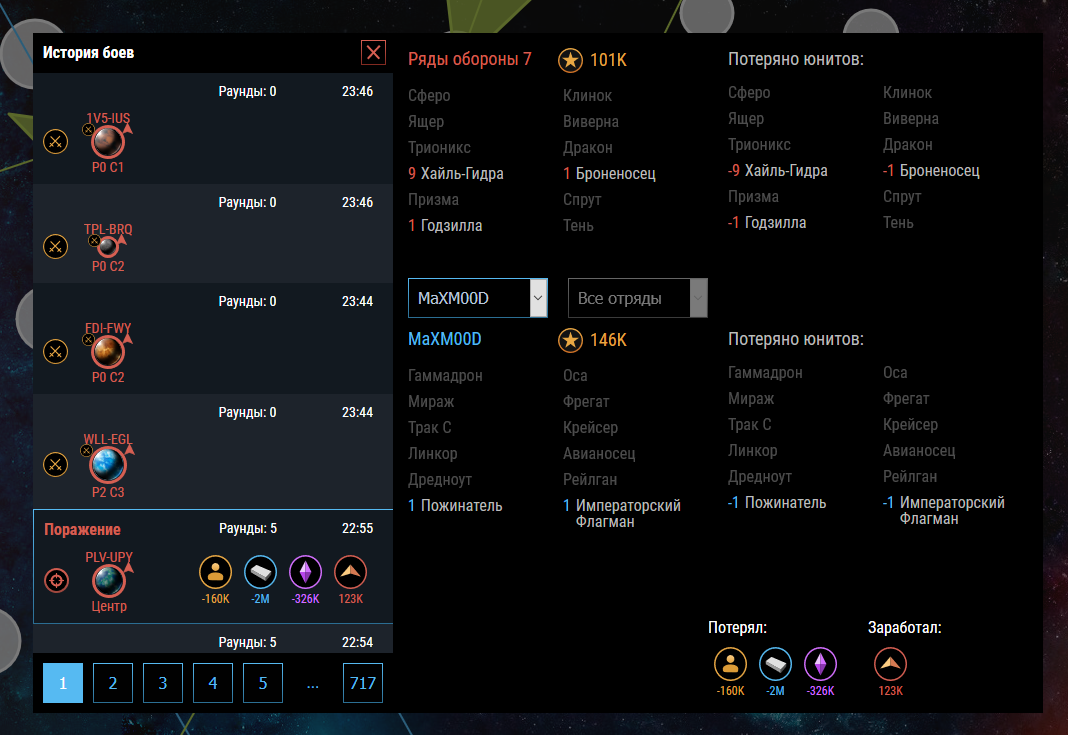Go to page 2 of battle history
Viewport: 1068px width, 735px height.
pos(113,683)
